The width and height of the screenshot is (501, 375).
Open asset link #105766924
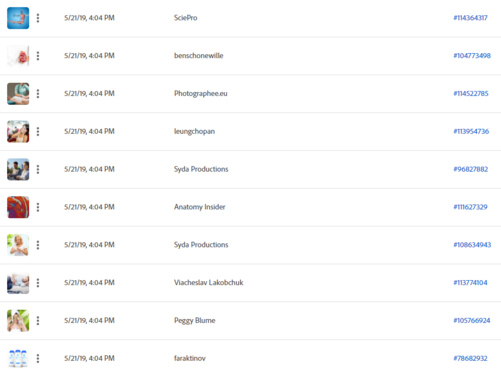pos(472,320)
